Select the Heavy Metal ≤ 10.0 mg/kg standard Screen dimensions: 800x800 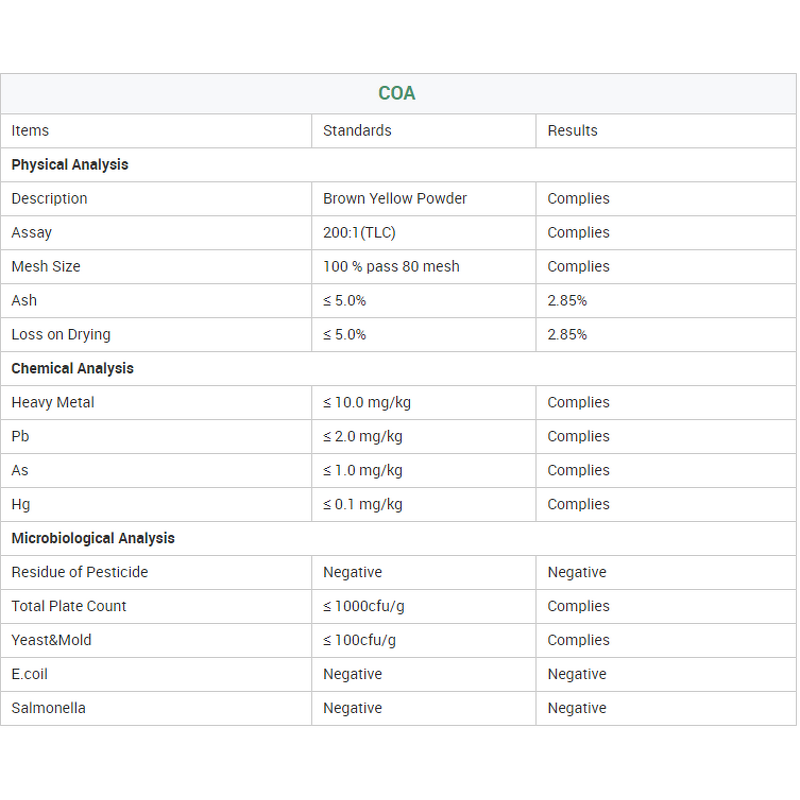367,403
